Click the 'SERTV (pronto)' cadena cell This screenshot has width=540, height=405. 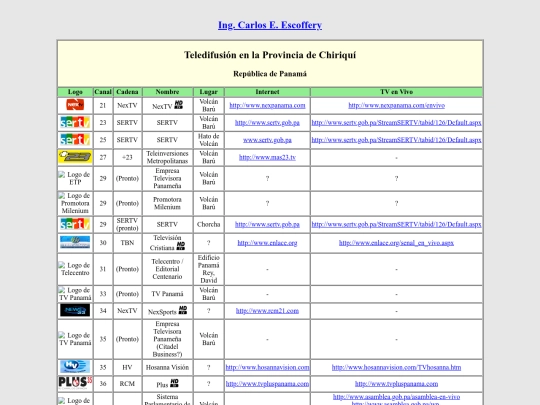point(127,225)
